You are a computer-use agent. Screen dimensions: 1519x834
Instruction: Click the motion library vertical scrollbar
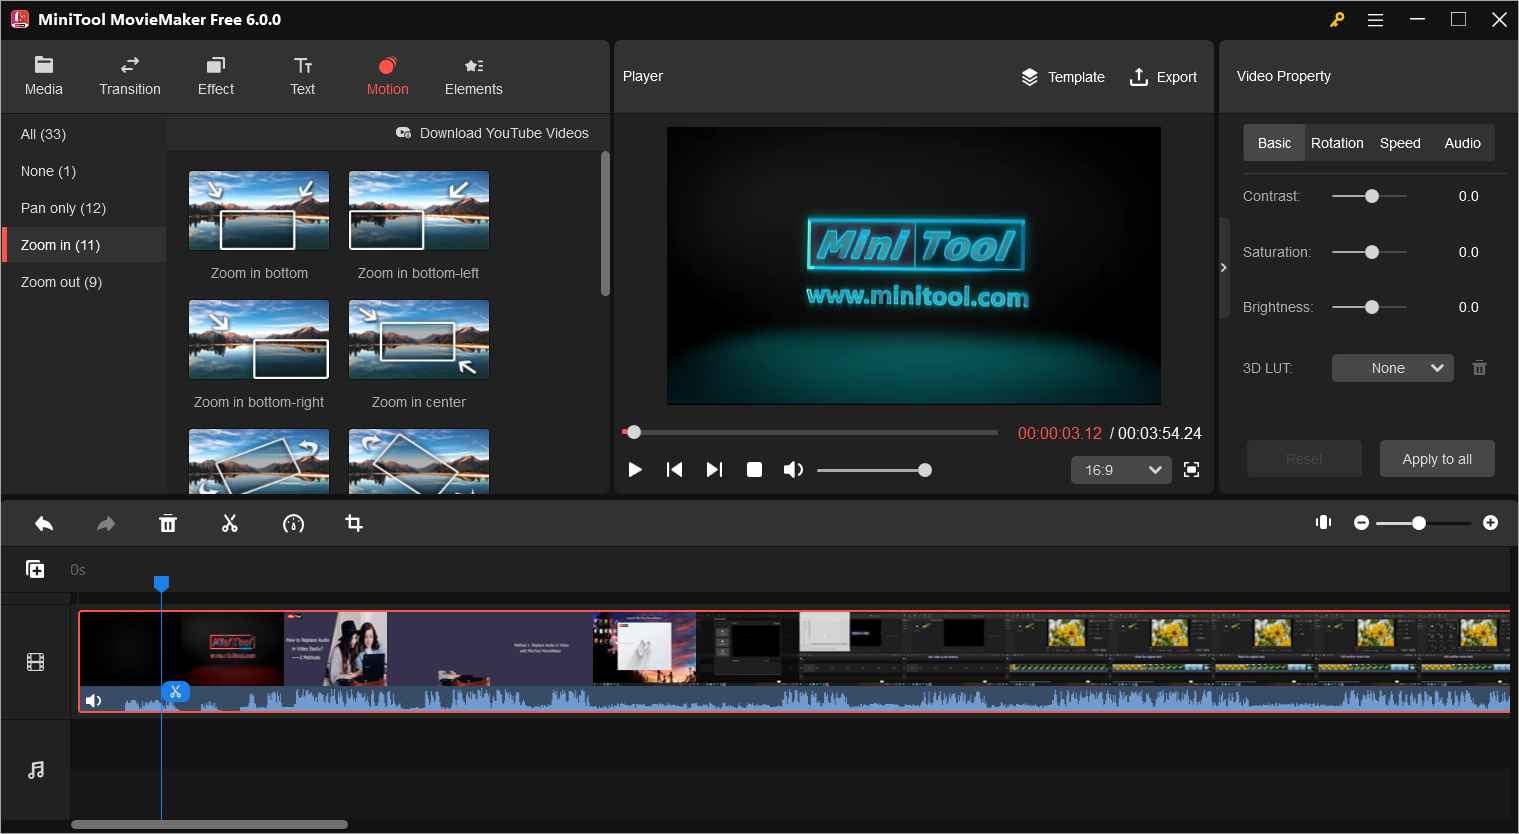[x=605, y=224]
